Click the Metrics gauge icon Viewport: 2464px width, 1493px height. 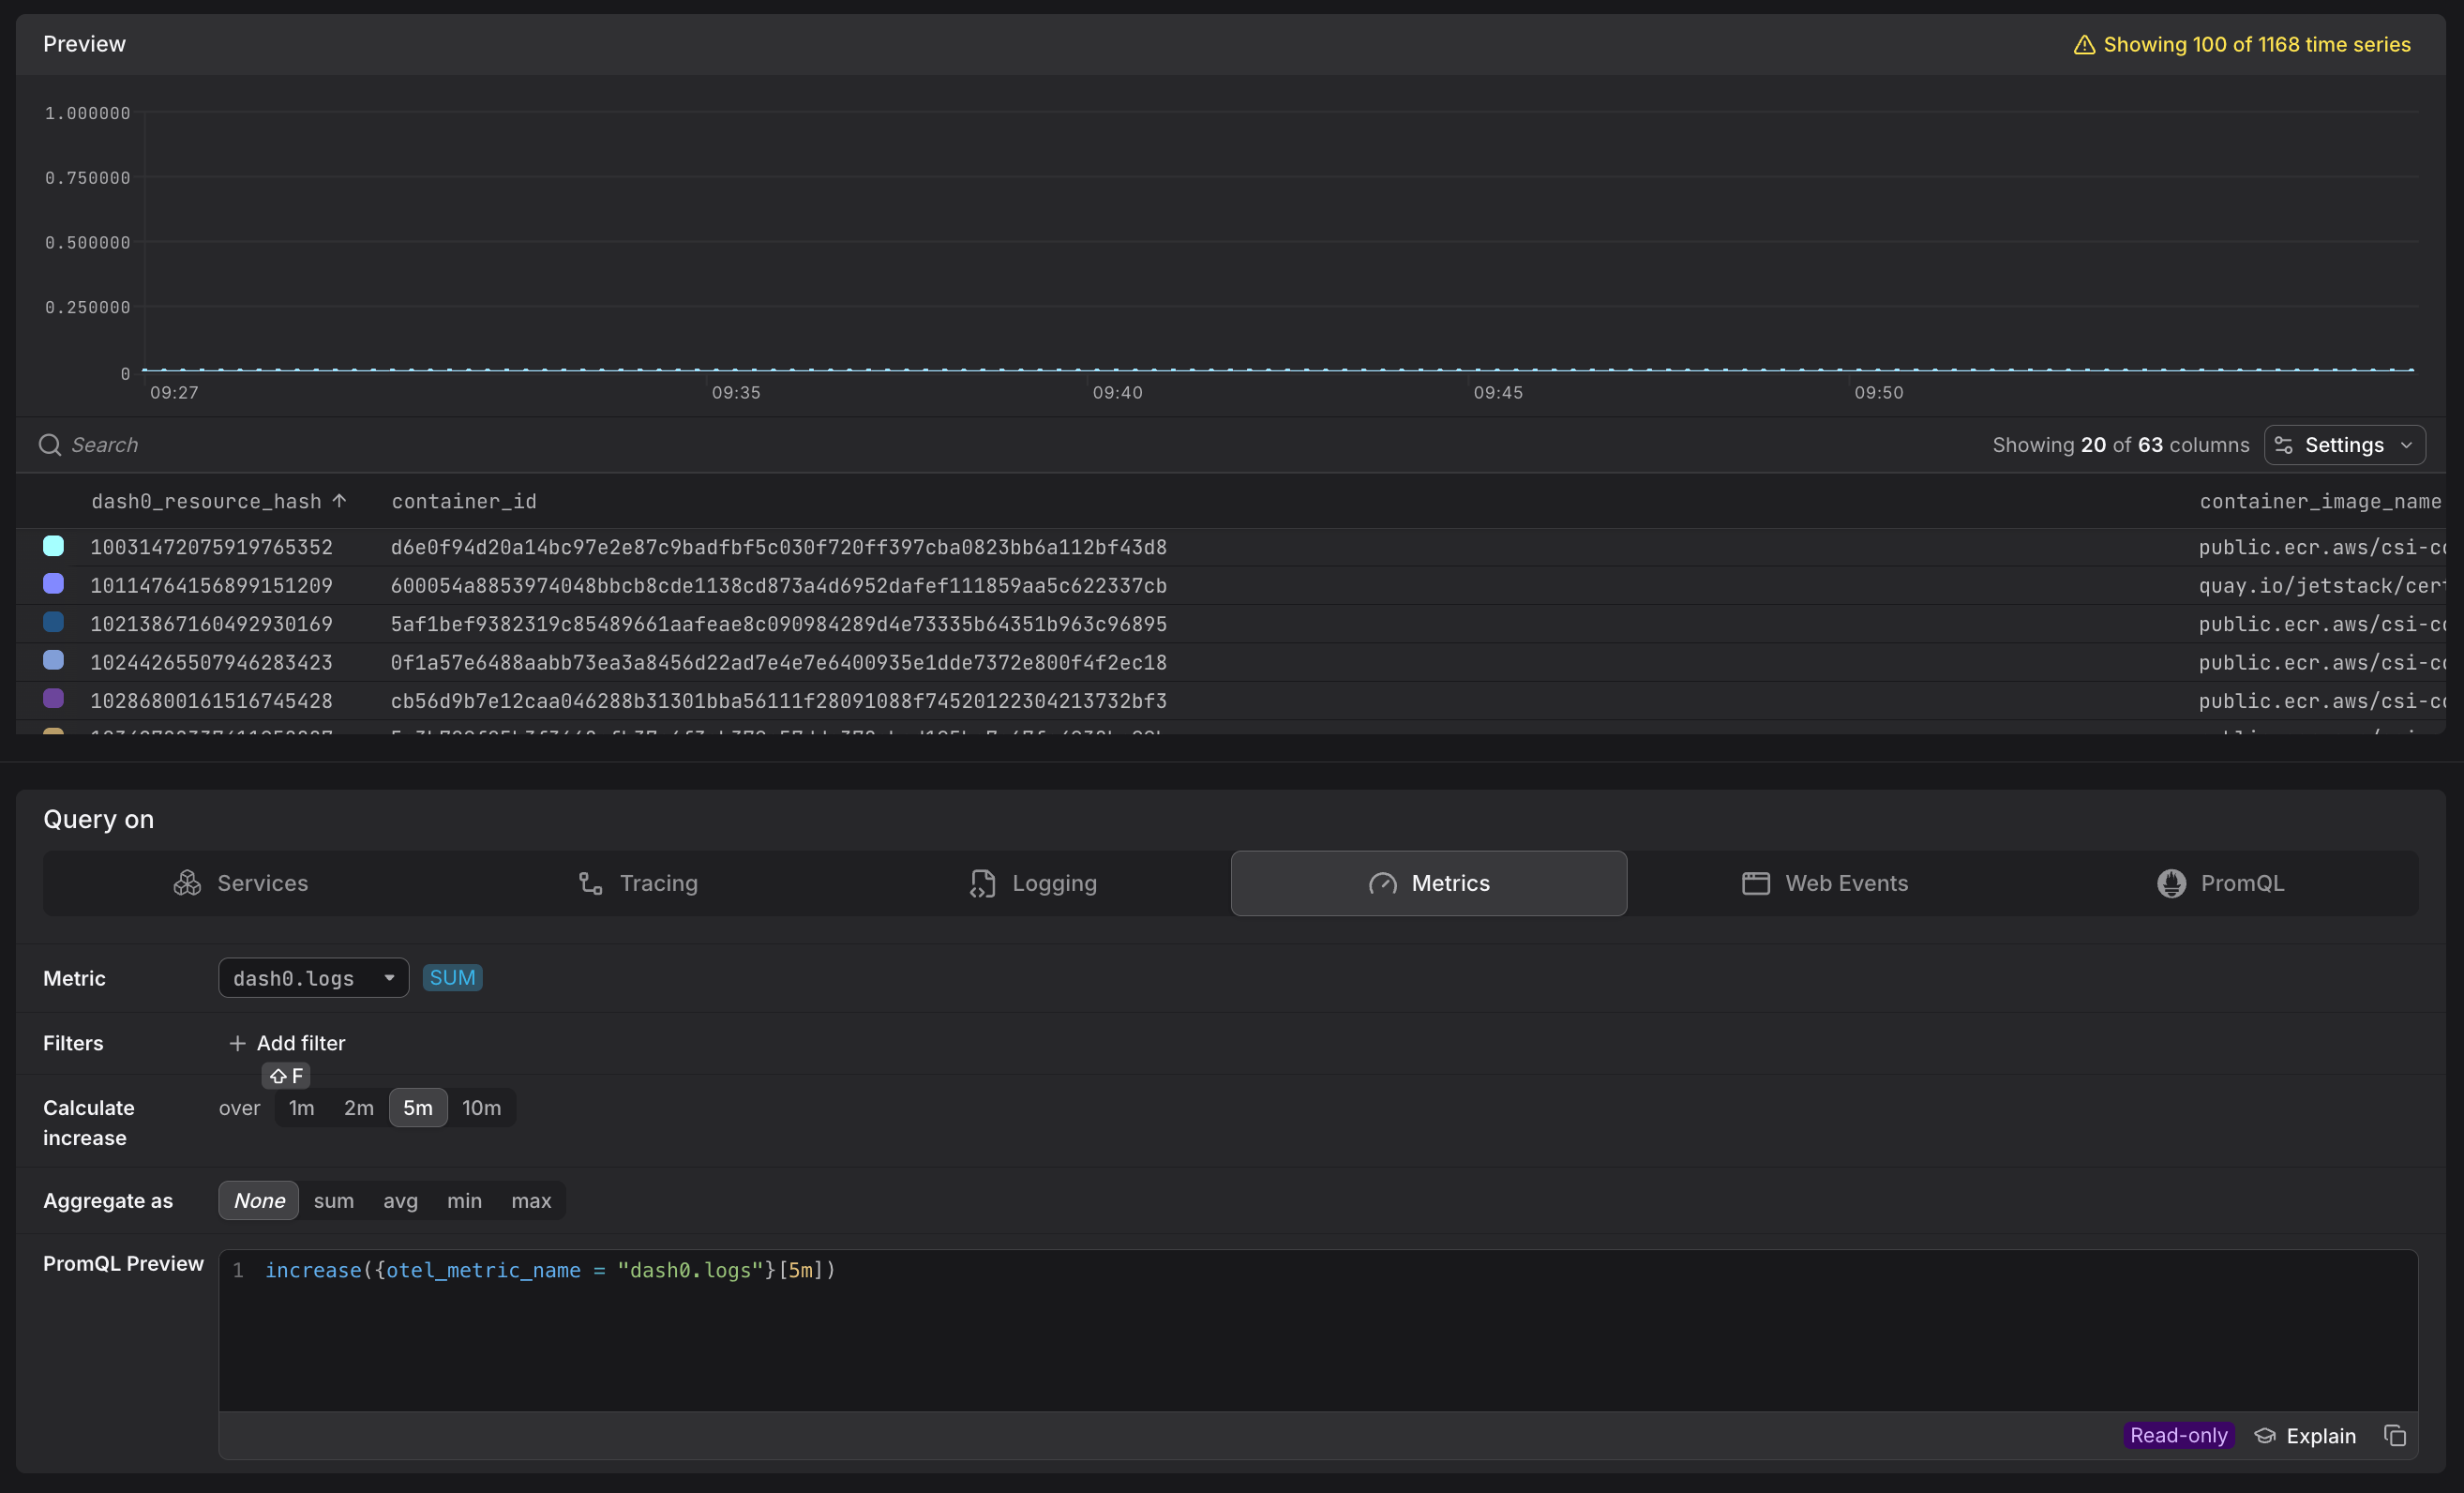[x=1381, y=884]
